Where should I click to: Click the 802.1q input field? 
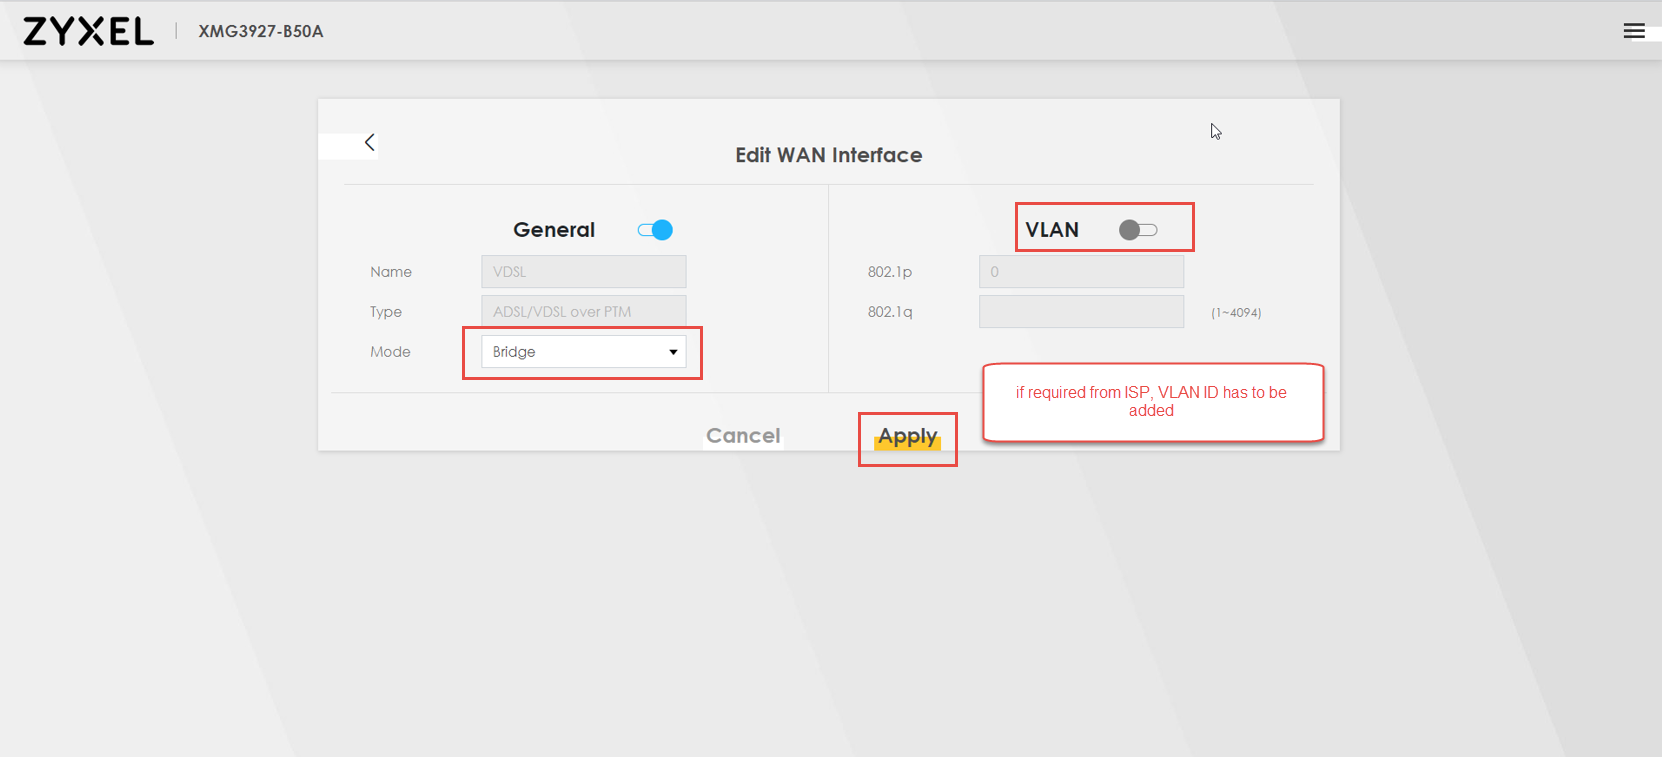[1082, 312]
